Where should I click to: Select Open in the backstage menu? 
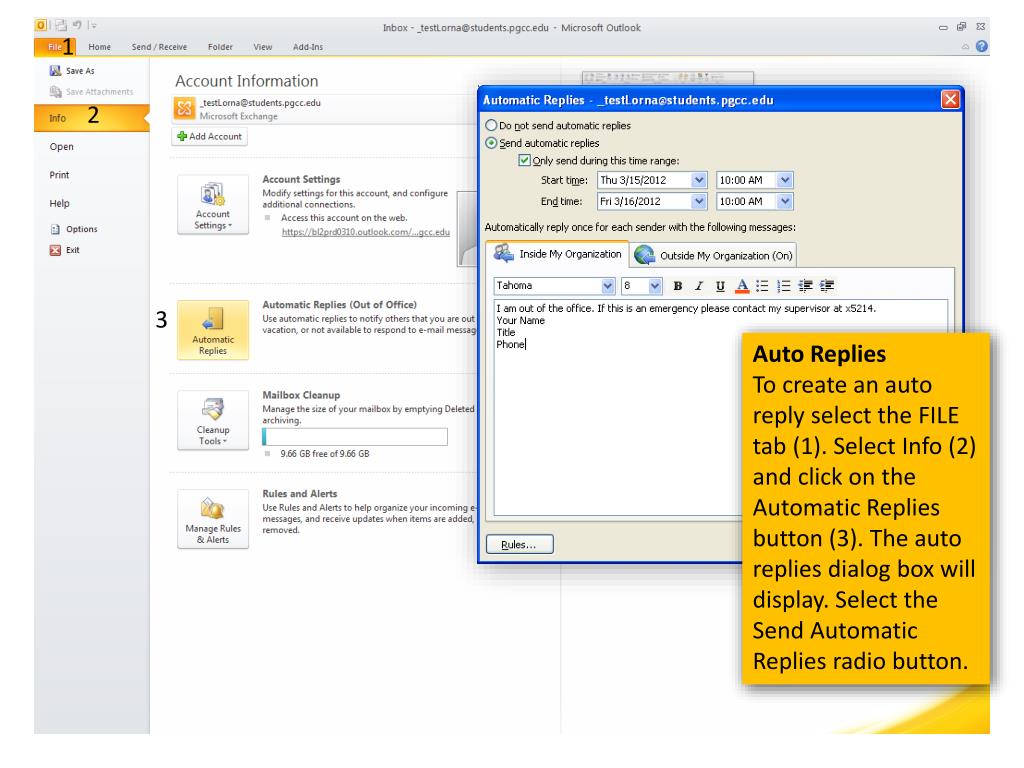click(x=61, y=147)
